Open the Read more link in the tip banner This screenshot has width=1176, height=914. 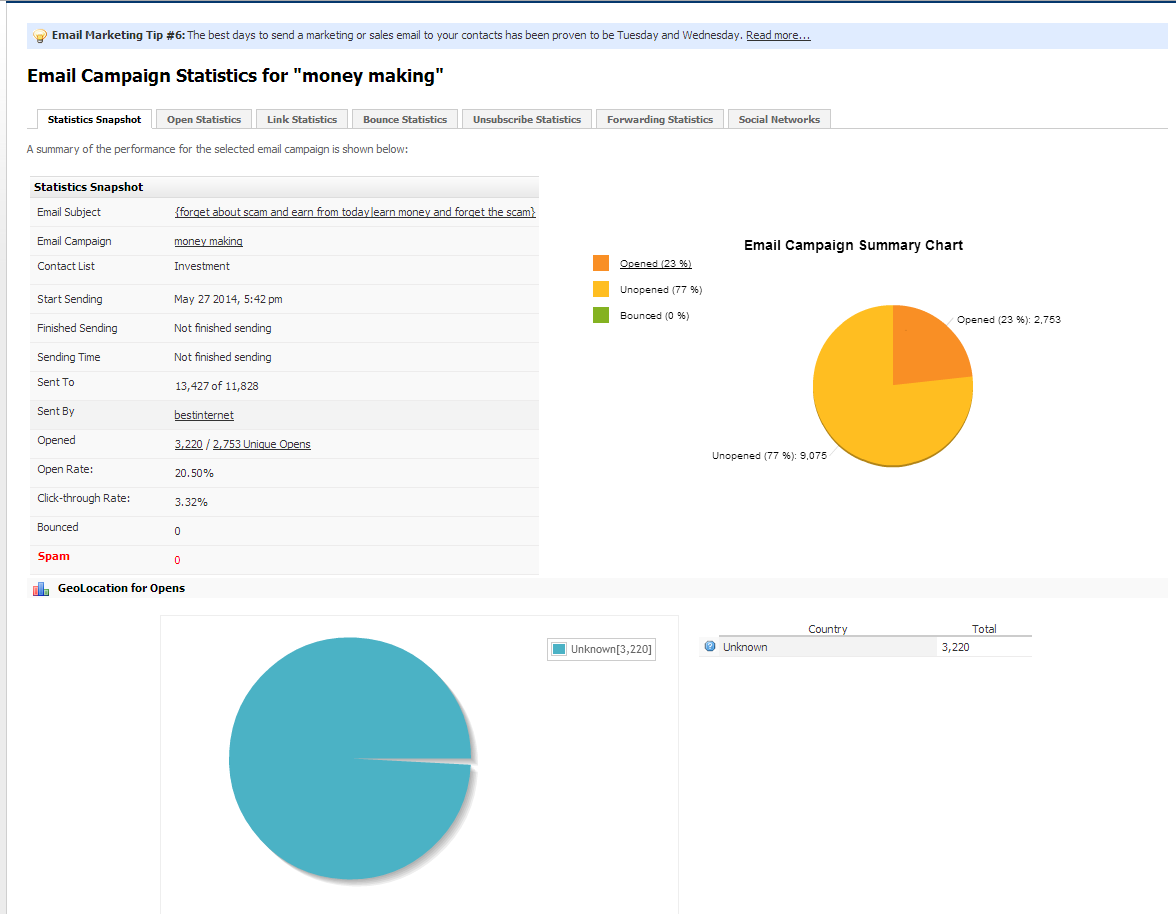(778, 35)
